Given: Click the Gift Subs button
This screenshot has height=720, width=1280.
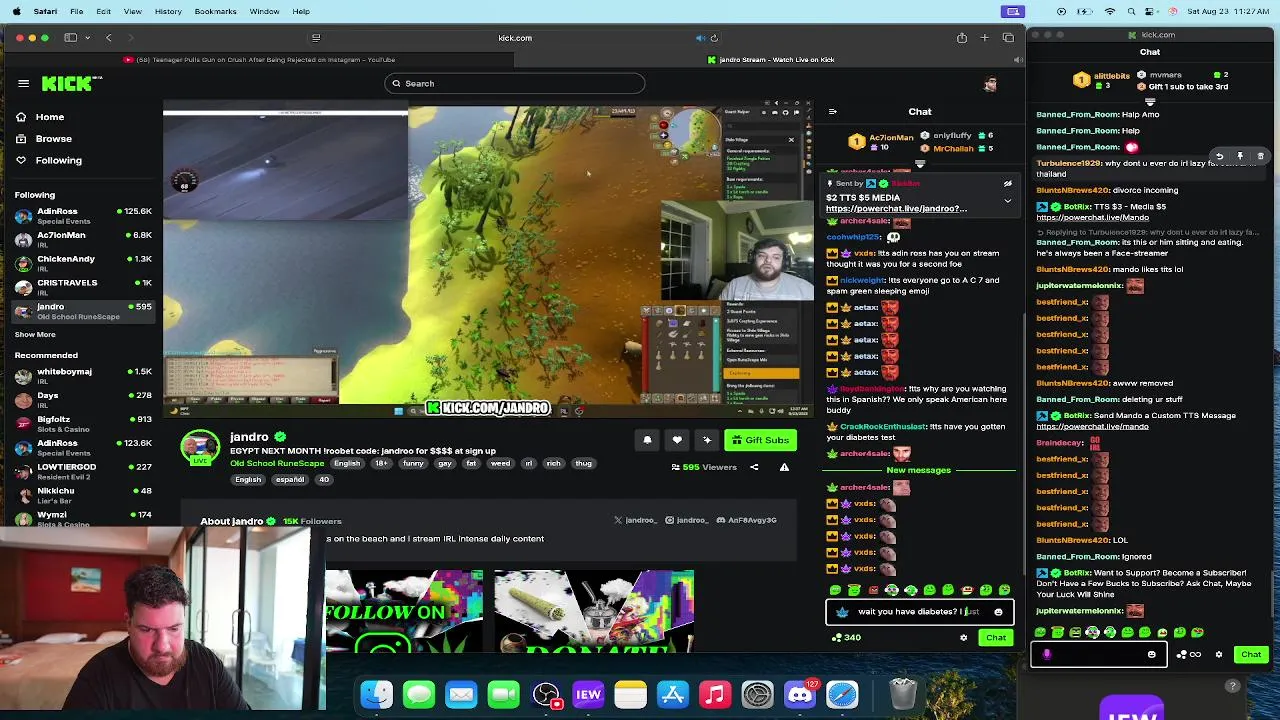Looking at the screenshot, I should coord(761,440).
